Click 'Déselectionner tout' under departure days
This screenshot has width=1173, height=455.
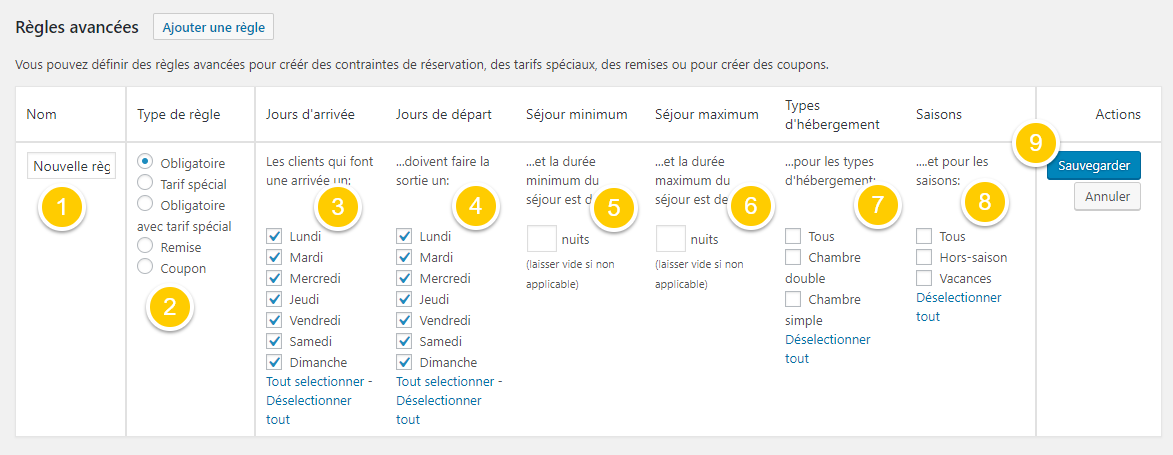tap(438, 410)
